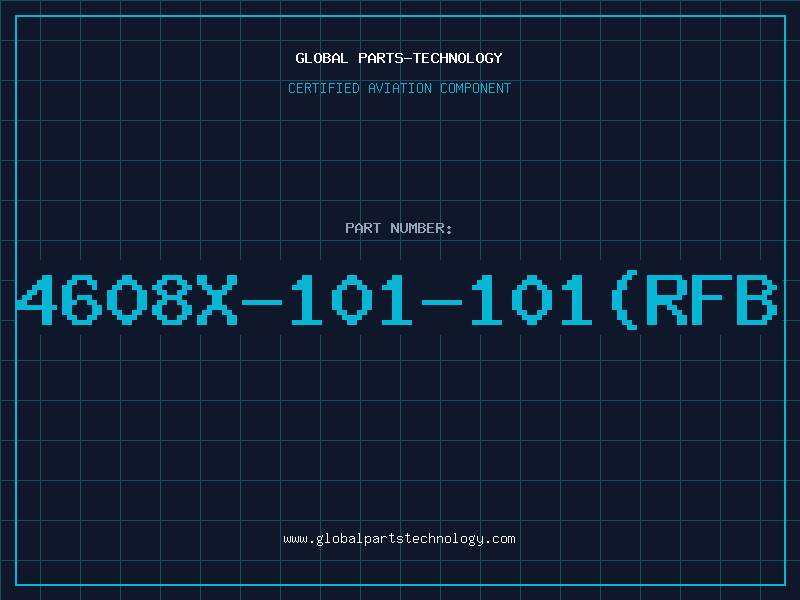
Task: Select the word COMPONENT in the subtitle
Action: [476, 88]
